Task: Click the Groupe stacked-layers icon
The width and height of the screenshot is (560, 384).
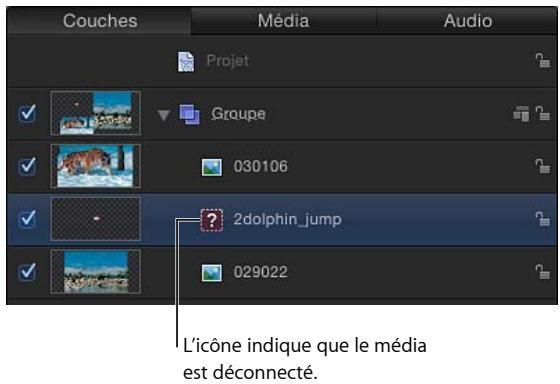Action: coord(189,115)
